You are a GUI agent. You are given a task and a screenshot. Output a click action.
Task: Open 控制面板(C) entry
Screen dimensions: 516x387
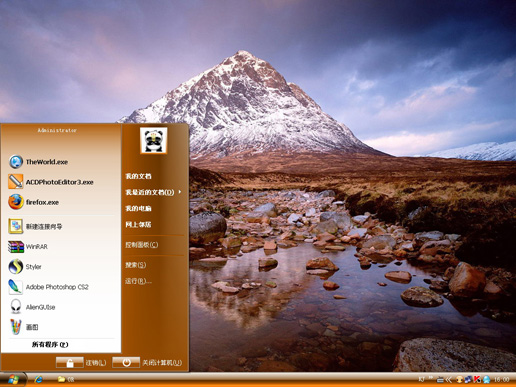coord(142,245)
